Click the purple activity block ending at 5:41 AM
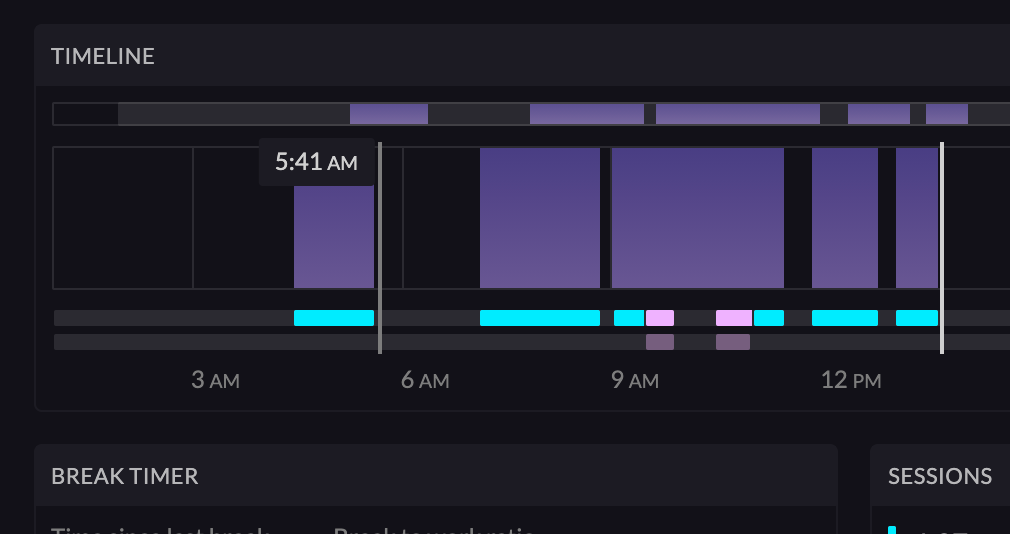Image resolution: width=1010 pixels, height=534 pixels. point(334,236)
